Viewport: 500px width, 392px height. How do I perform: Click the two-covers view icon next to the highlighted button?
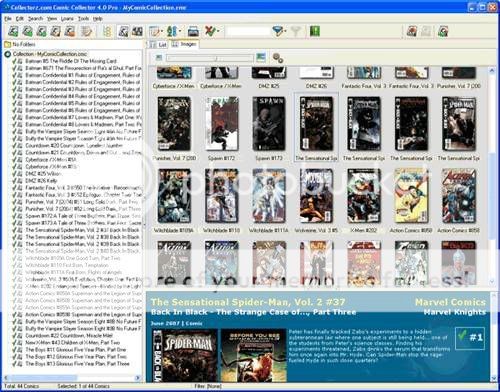pos(137,31)
